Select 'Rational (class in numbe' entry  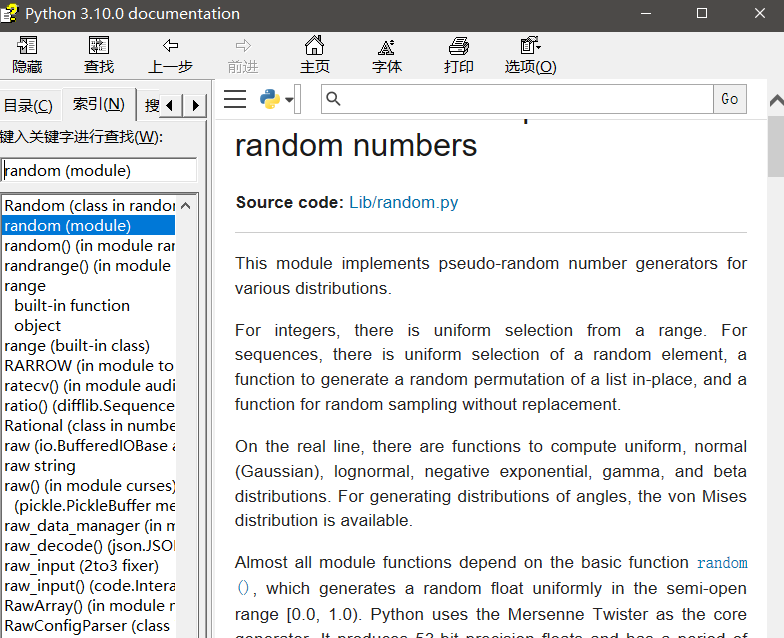click(x=90, y=426)
